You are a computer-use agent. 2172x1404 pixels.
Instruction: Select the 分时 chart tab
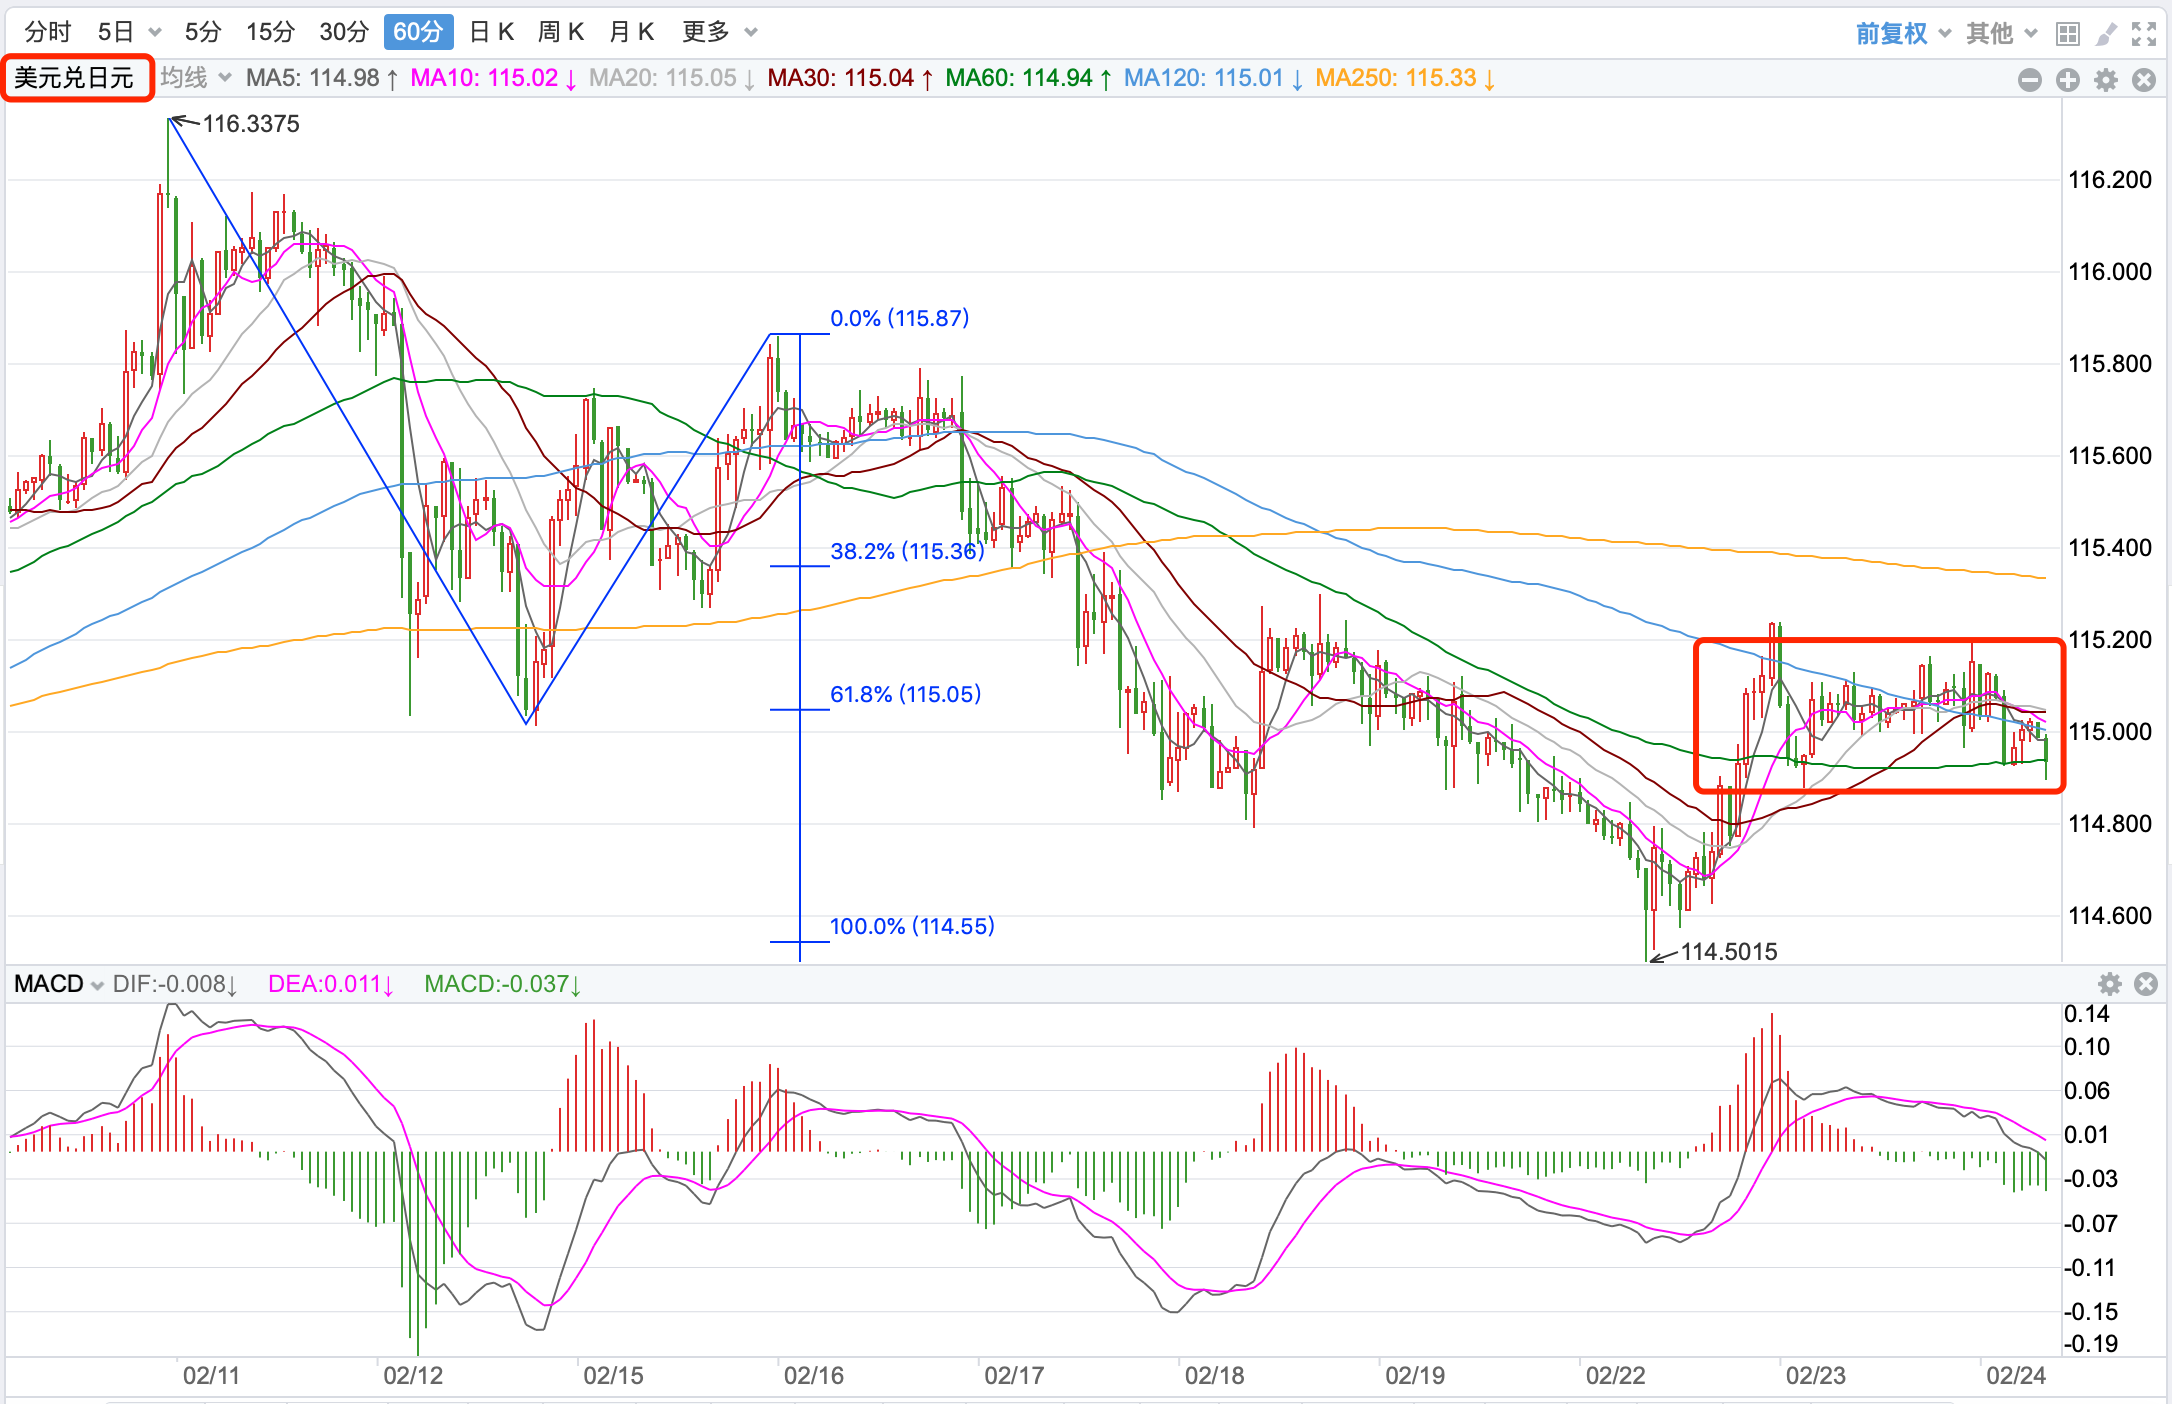click(x=48, y=32)
